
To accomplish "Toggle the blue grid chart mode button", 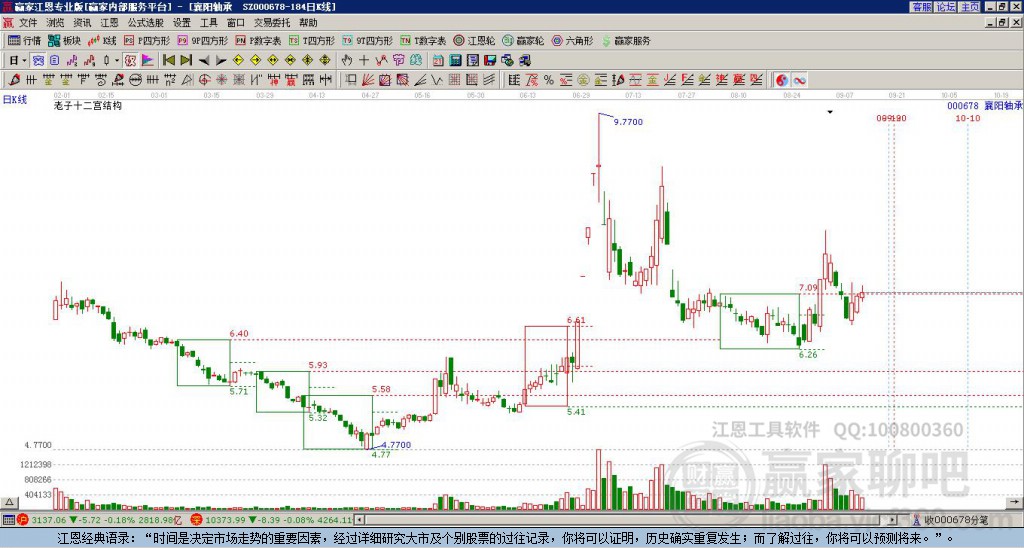I will click(x=38, y=61).
